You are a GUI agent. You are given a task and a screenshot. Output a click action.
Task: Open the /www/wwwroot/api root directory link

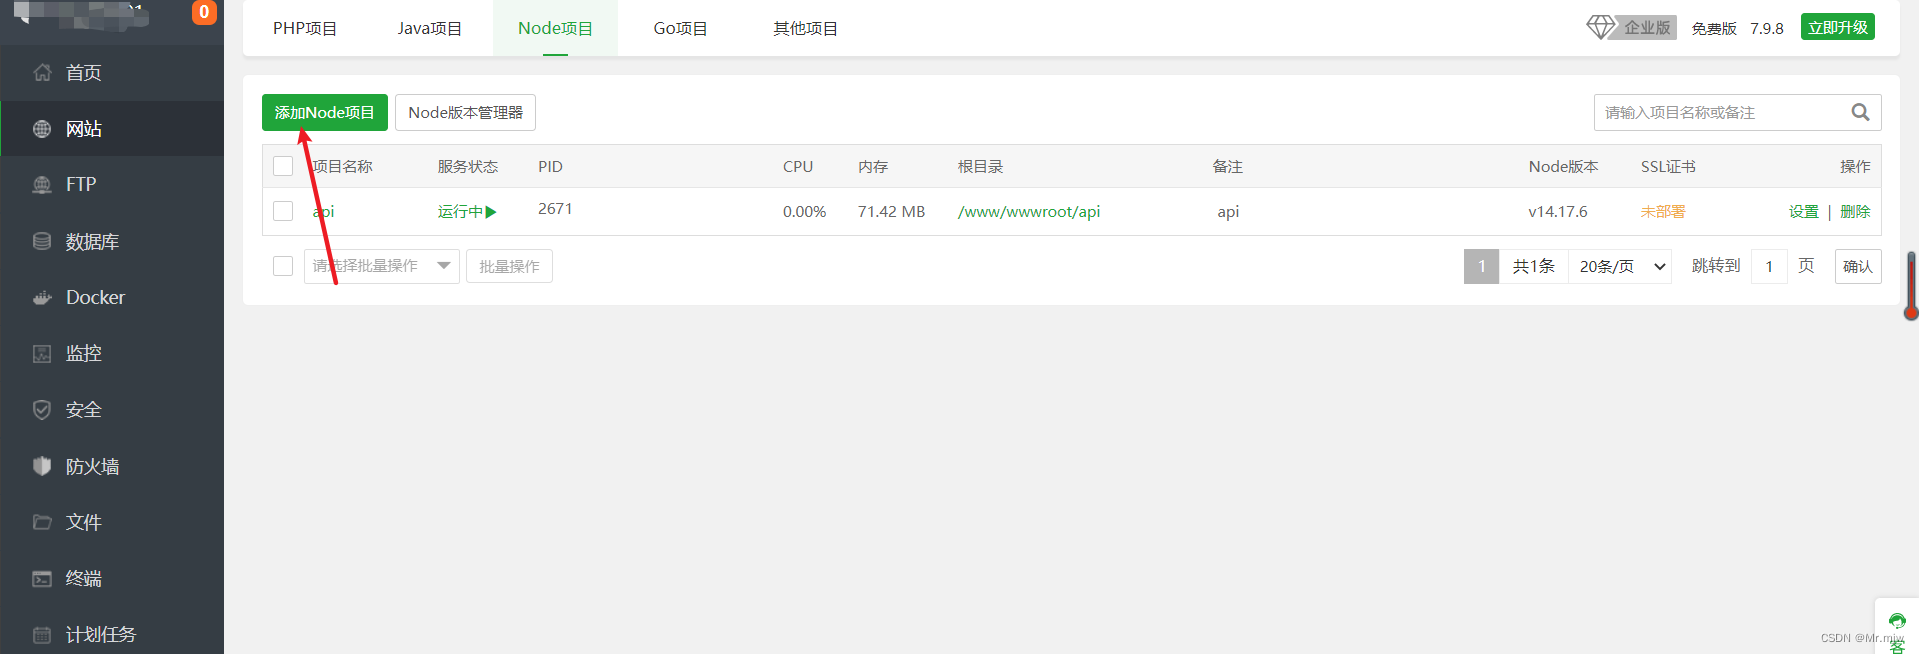click(1029, 212)
